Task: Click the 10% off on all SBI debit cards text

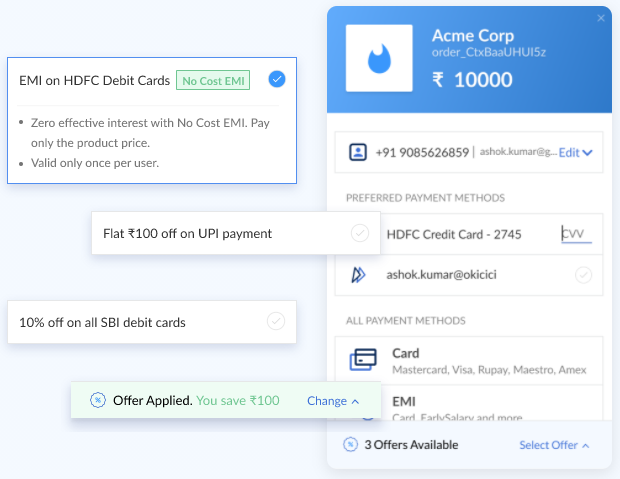Action: pyautogui.click(x=102, y=323)
